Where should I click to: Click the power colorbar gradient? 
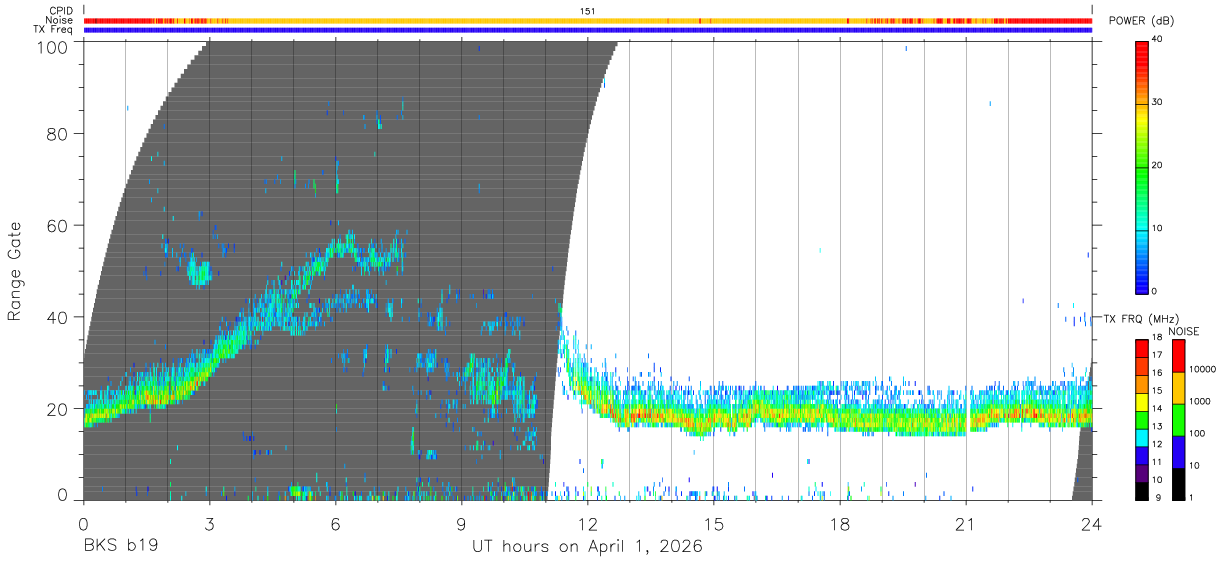(x=1143, y=167)
